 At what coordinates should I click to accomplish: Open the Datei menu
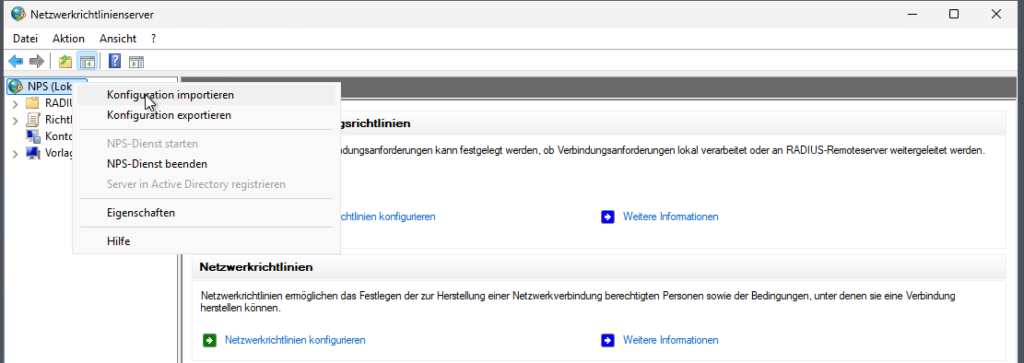pos(25,39)
